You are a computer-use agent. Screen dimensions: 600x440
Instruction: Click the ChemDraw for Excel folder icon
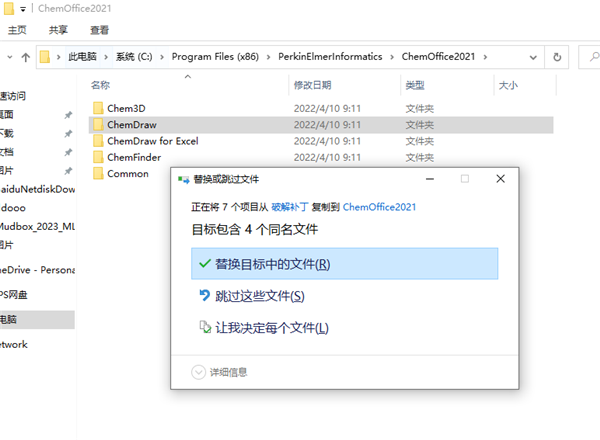[98, 141]
